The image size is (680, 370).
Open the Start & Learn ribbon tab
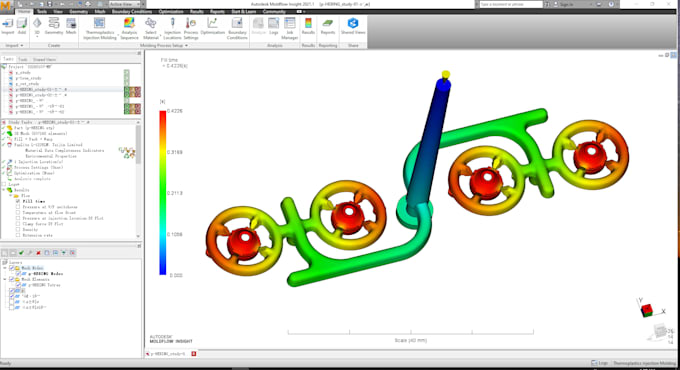[x=244, y=12]
